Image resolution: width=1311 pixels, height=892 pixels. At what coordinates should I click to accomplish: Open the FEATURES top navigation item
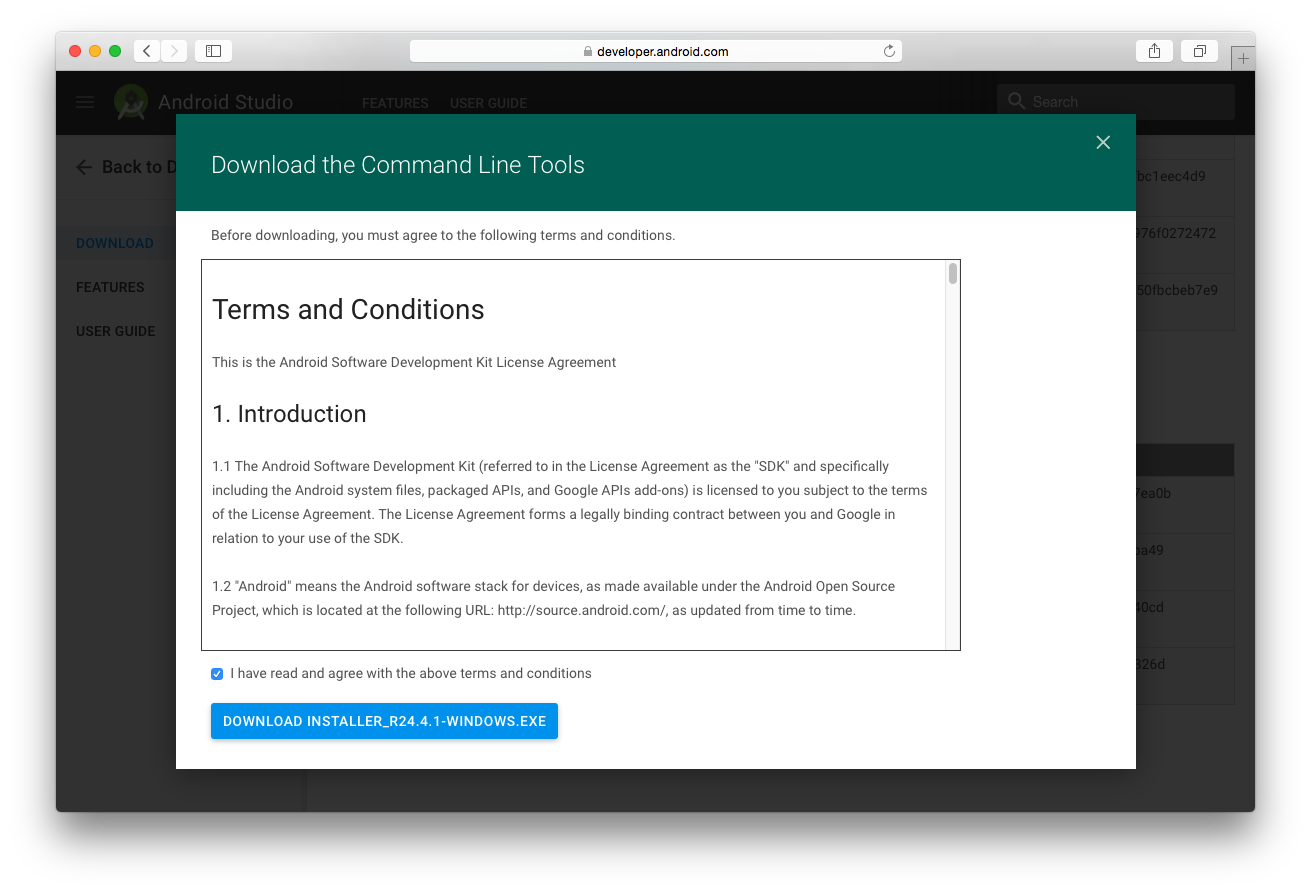pos(395,103)
